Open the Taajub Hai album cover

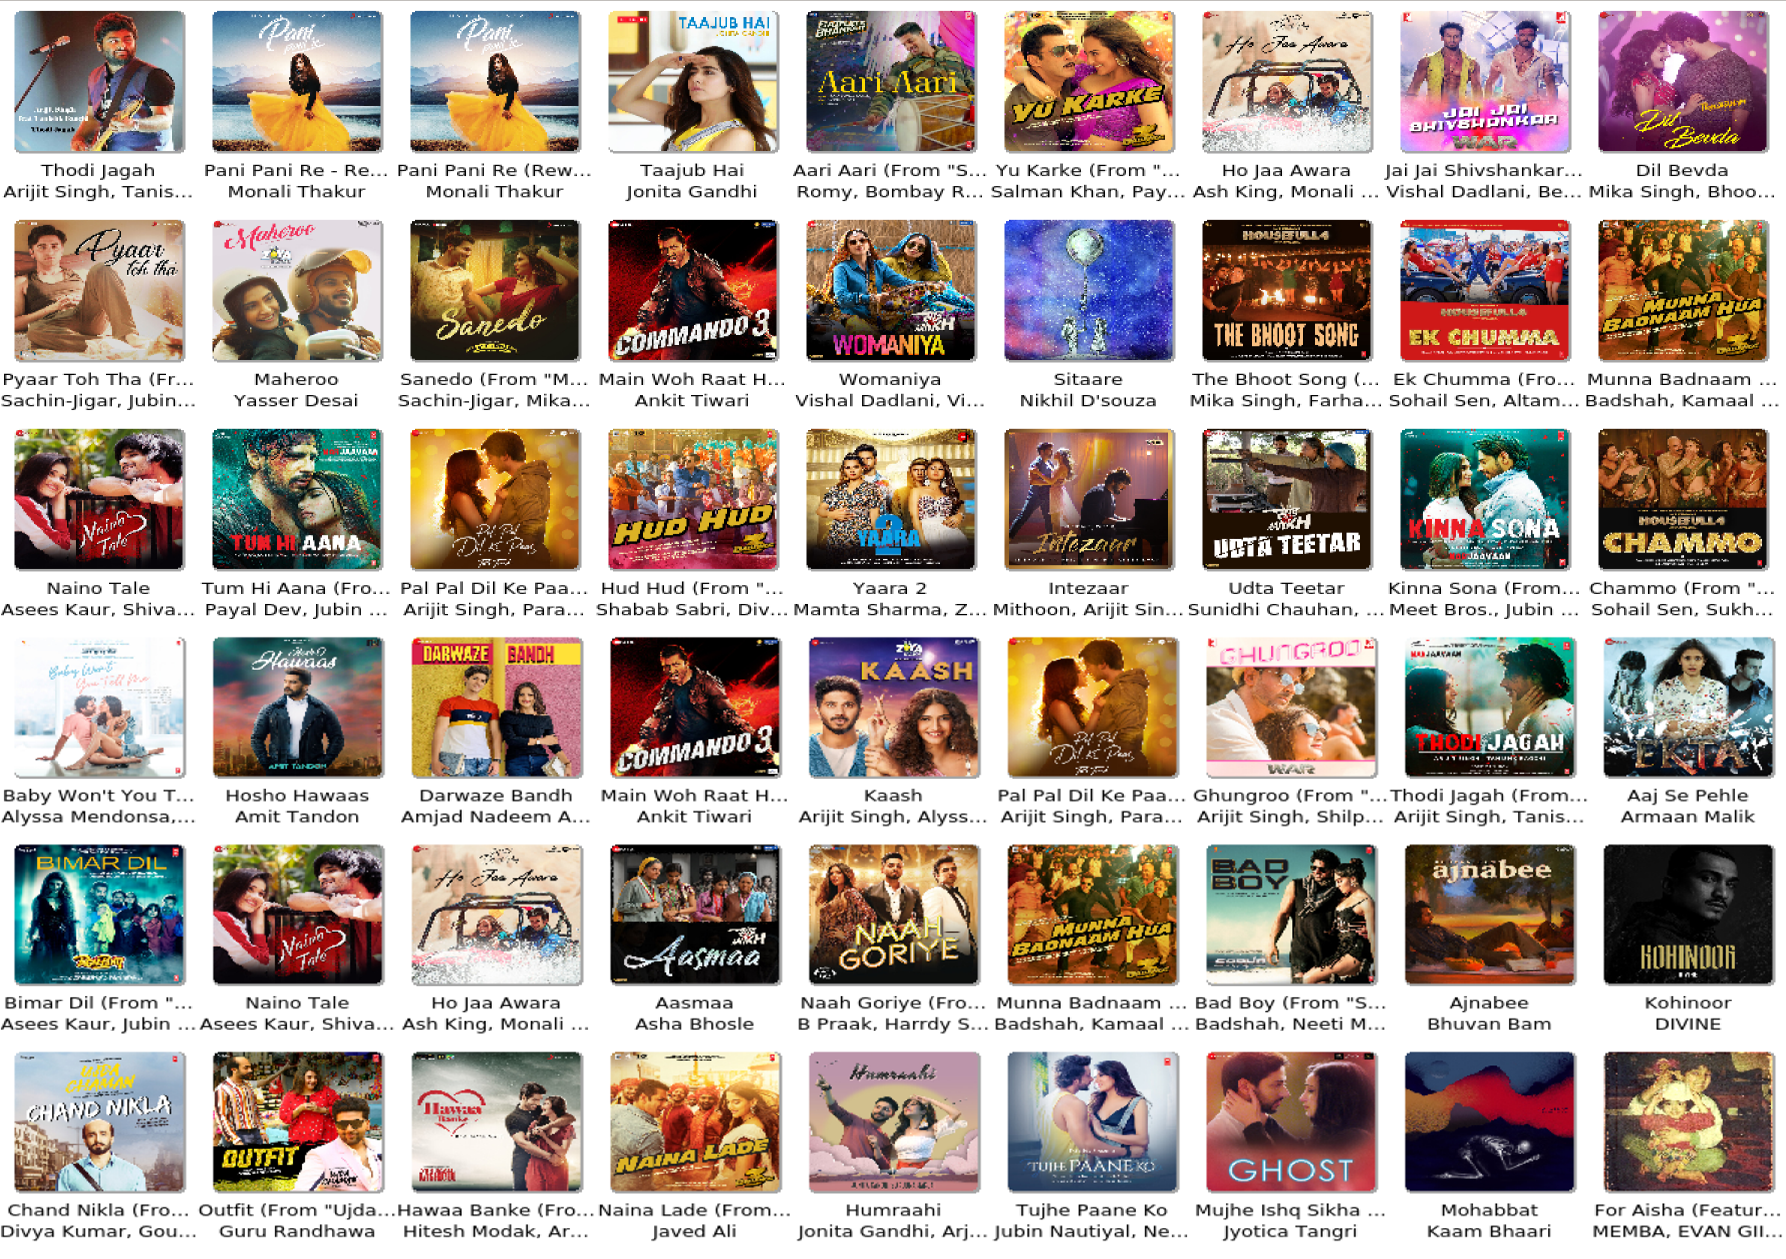pyautogui.click(x=692, y=82)
